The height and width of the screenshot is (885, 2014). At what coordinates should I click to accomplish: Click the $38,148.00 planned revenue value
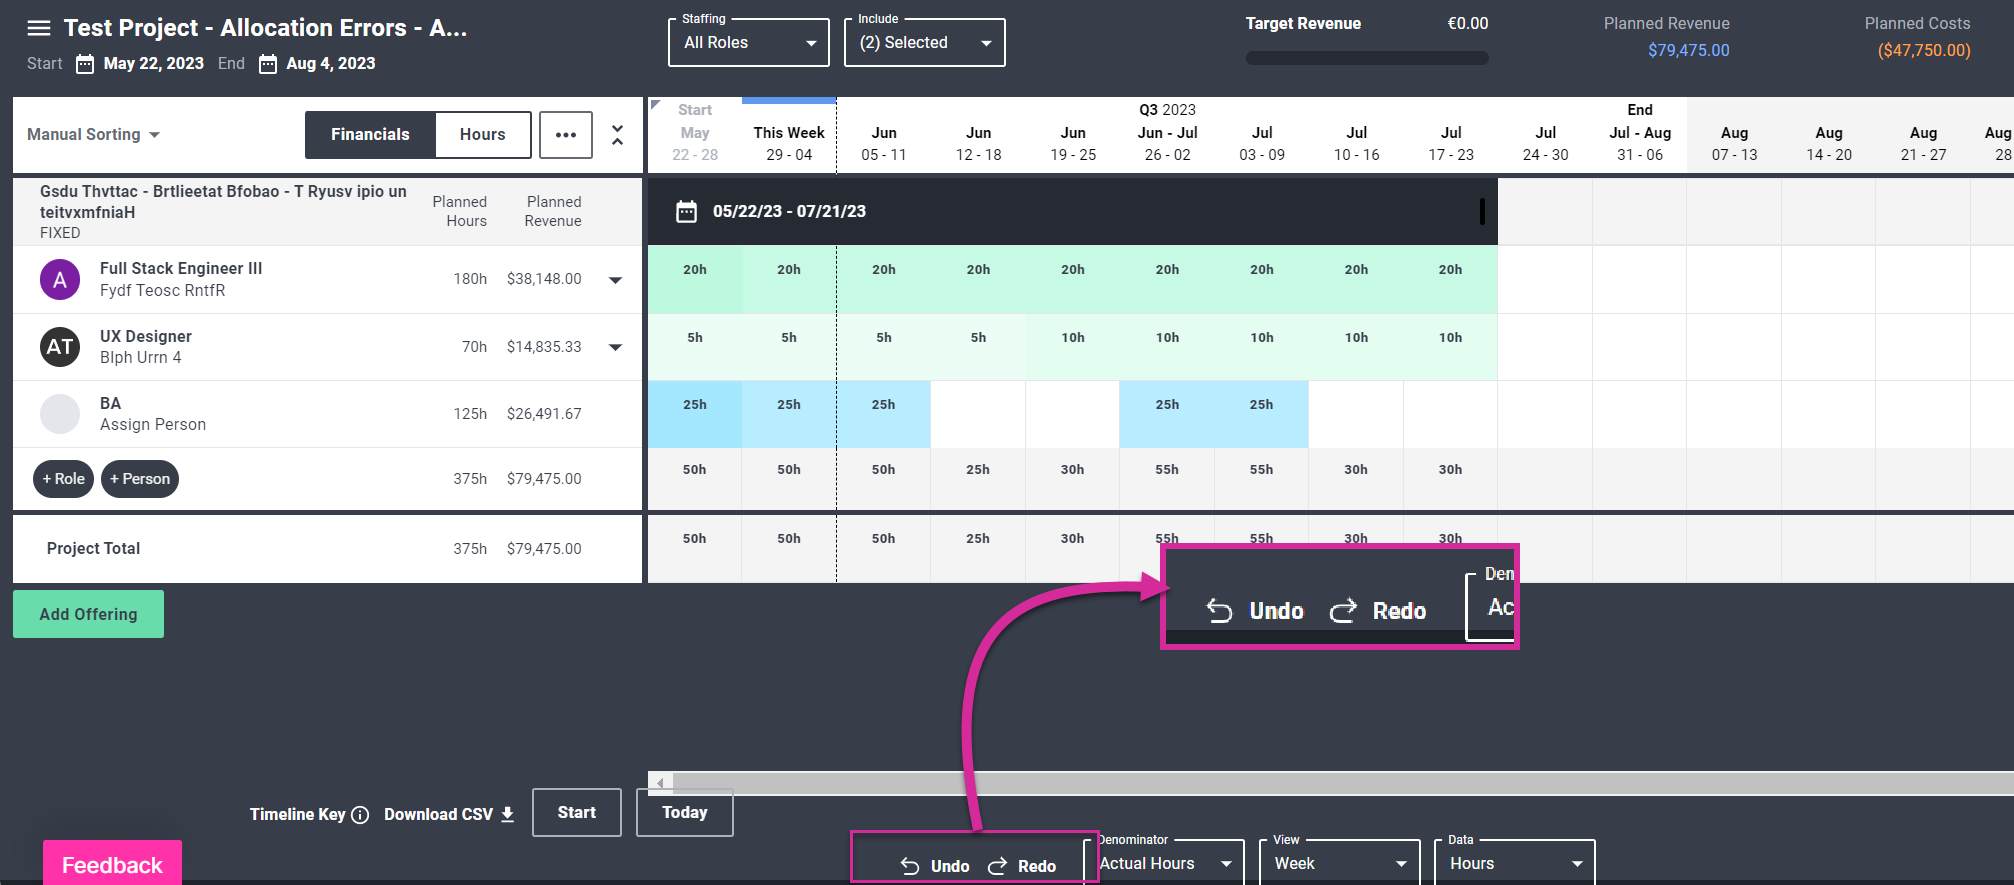pyautogui.click(x=544, y=279)
